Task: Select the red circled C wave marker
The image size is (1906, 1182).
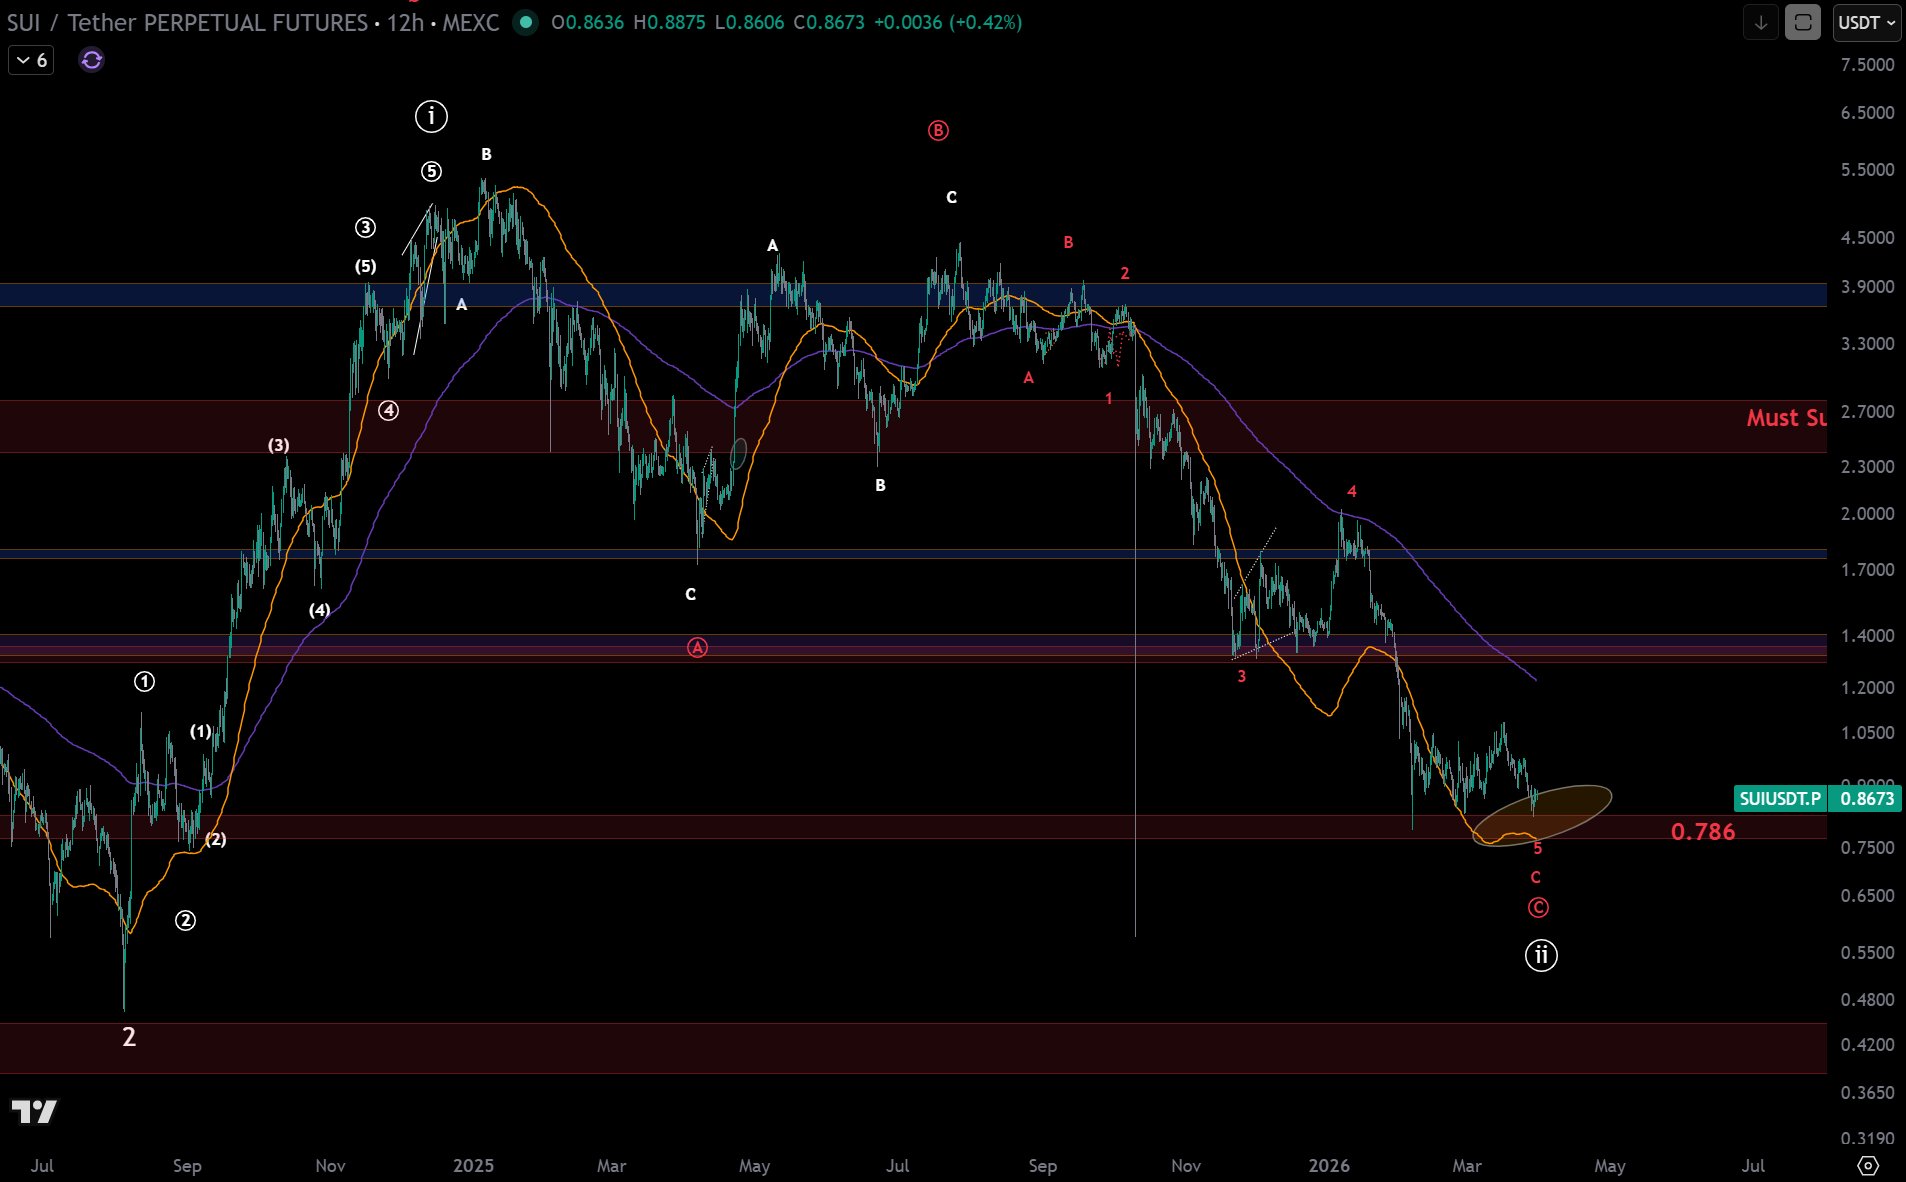Action: point(1538,908)
